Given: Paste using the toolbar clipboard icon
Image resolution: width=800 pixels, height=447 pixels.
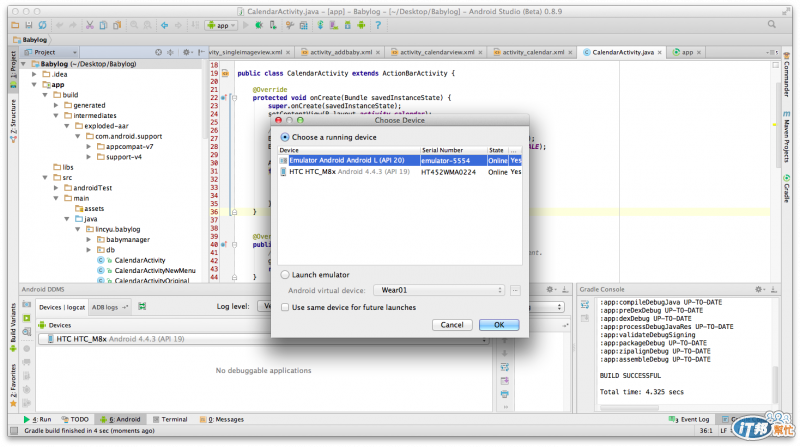Looking at the screenshot, I should point(117,25).
